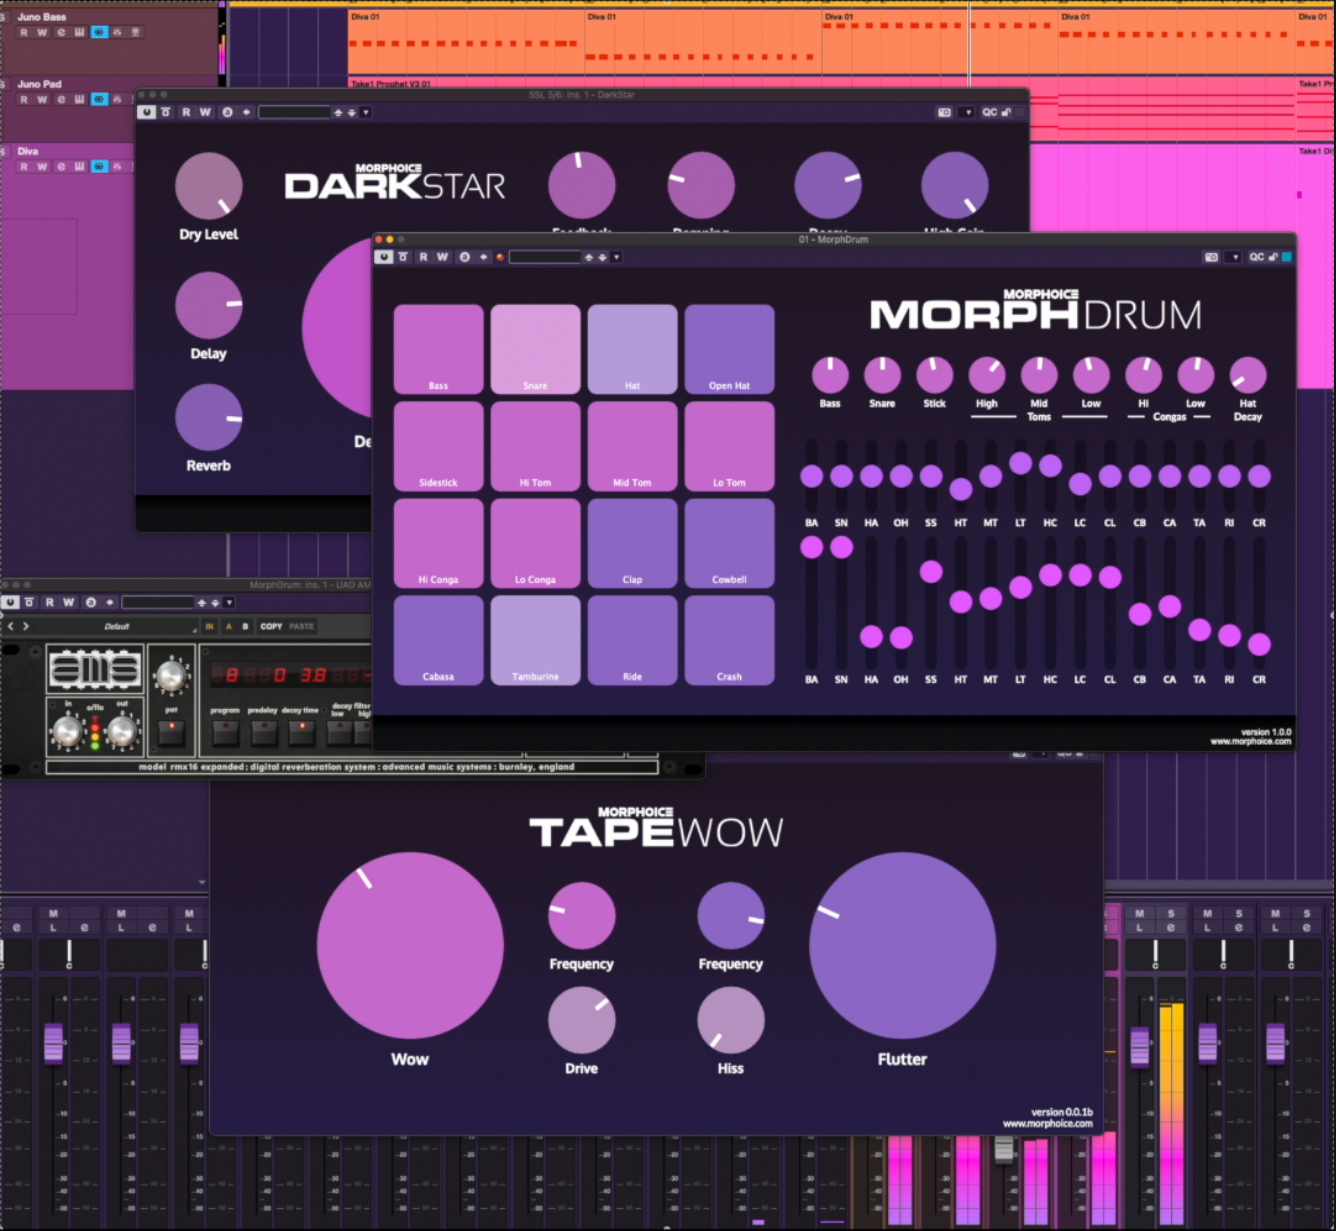Click the large Flutter knob in TapeWow
Image resolution: width=1336 pixels, height=1231 pixels.
(902, 945)
